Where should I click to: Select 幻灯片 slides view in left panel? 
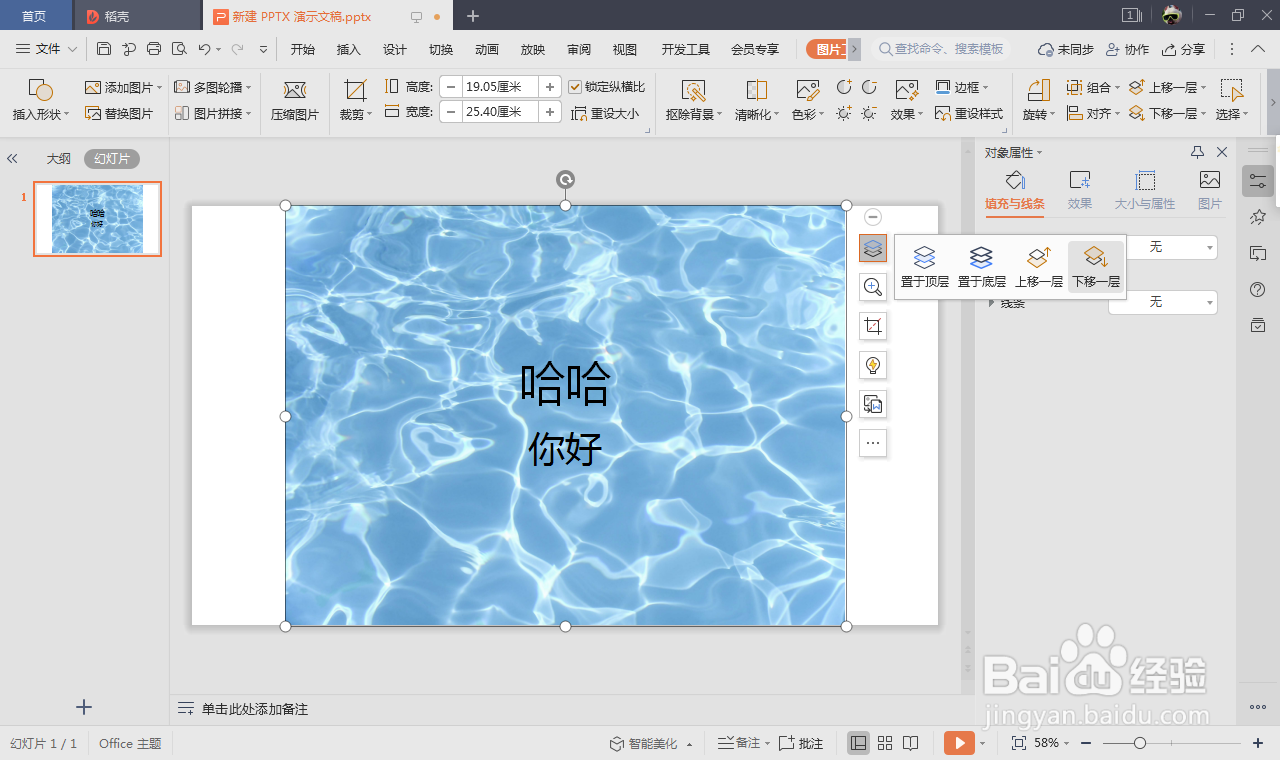(112, 158)
